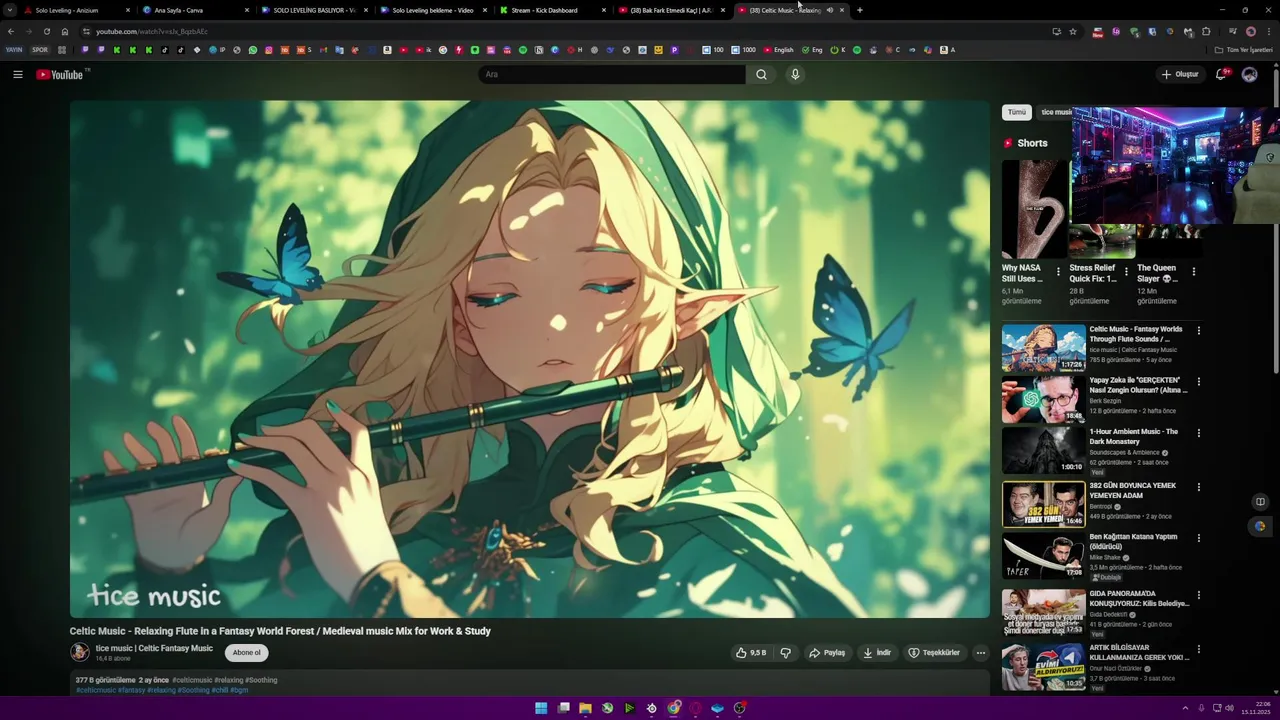Screen dimensions: 1280x720
Task: Open Yapay Zeka ile video thumbnail
Action: coord(1044,399)
